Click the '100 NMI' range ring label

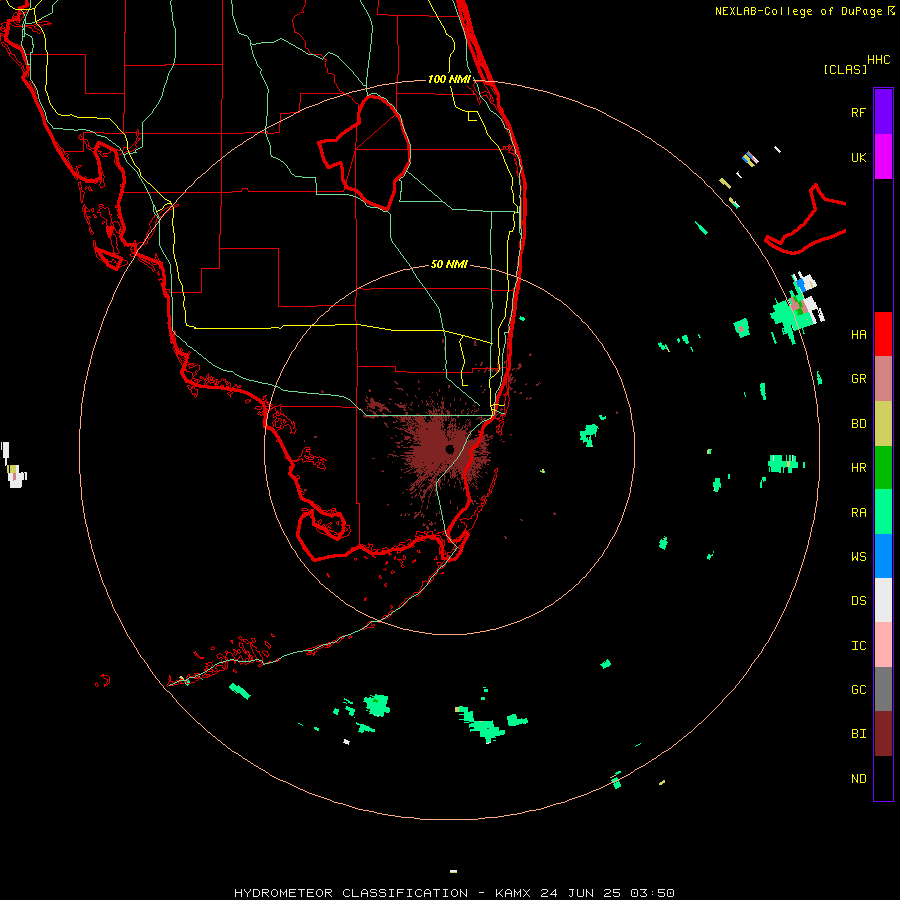click(449, 79)
